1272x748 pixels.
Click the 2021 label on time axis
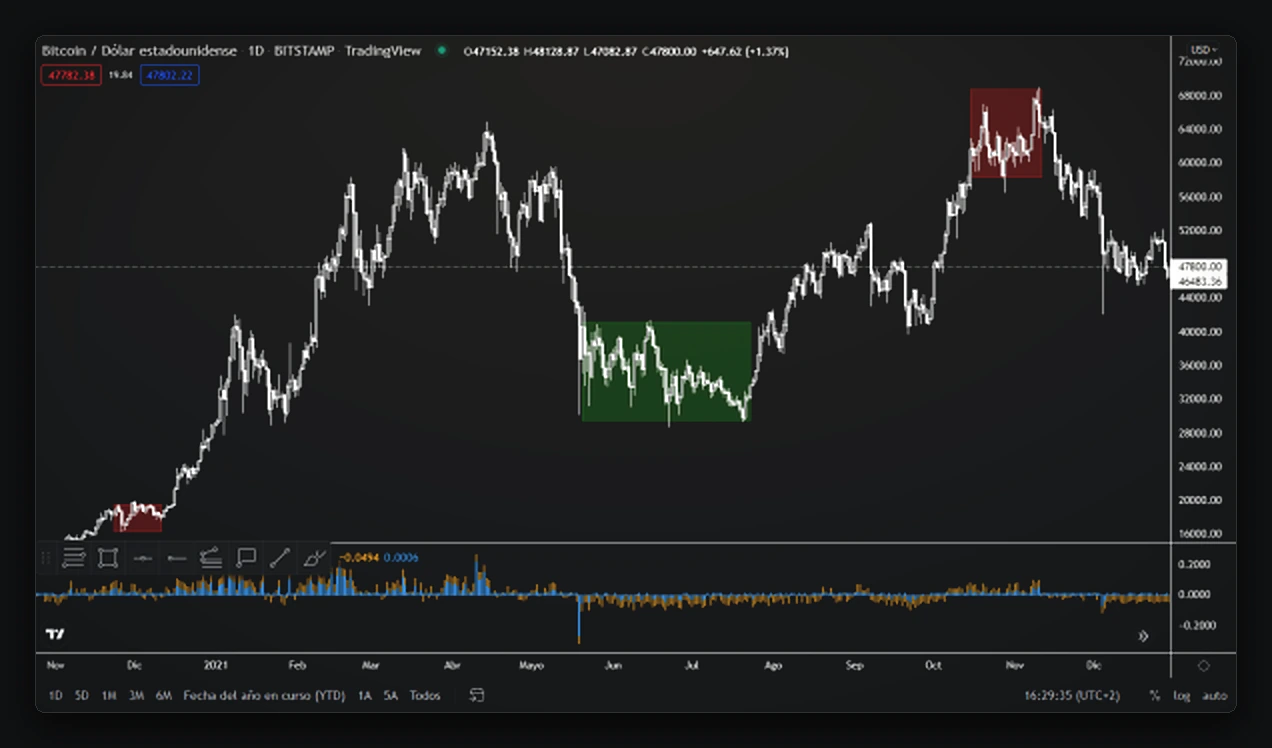pos(217,665)
